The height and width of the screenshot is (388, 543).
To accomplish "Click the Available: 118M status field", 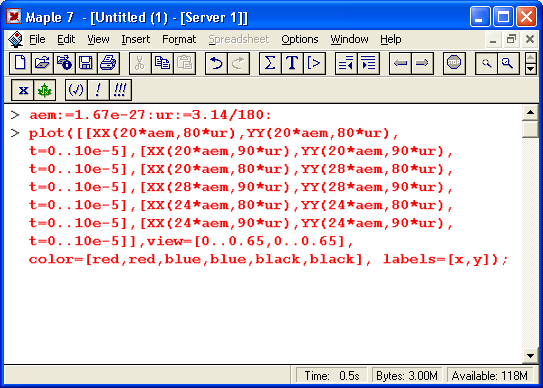I will (x=490, y=376).
